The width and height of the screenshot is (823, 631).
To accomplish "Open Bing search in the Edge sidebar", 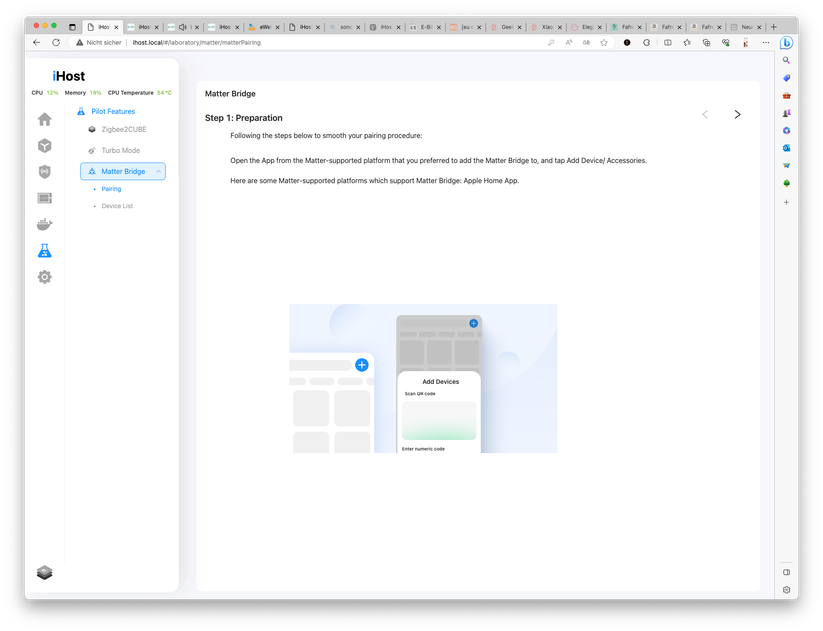I will 786,60.
